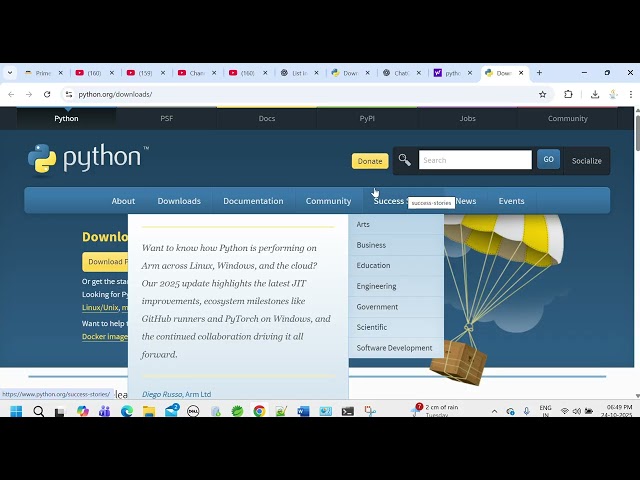This screenshot has width=640, height=480.
Task: Open the Terminal icon on the taskbar
Action: click(347, 411)
